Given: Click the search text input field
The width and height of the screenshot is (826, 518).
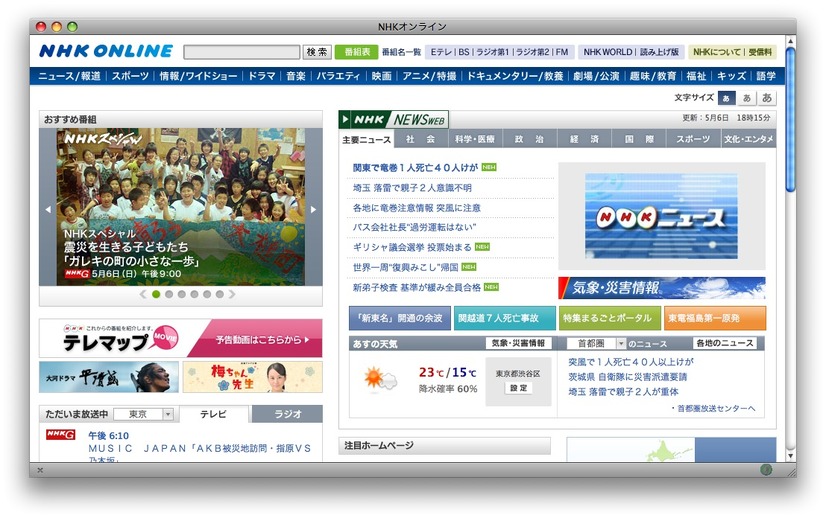Looking at the screenshot, I should 242,52.
